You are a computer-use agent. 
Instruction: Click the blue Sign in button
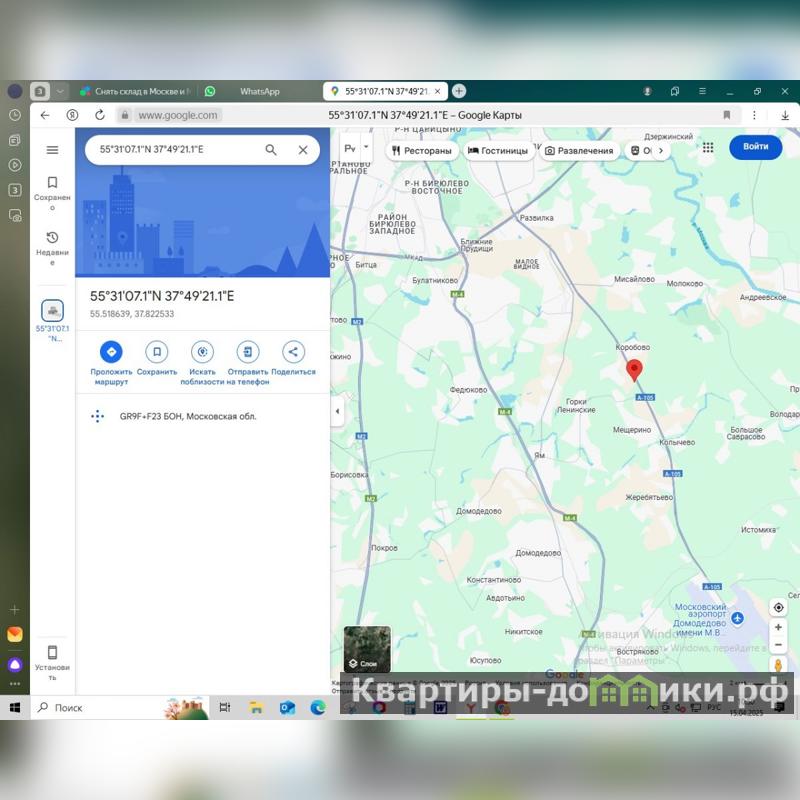click(755, 147)
